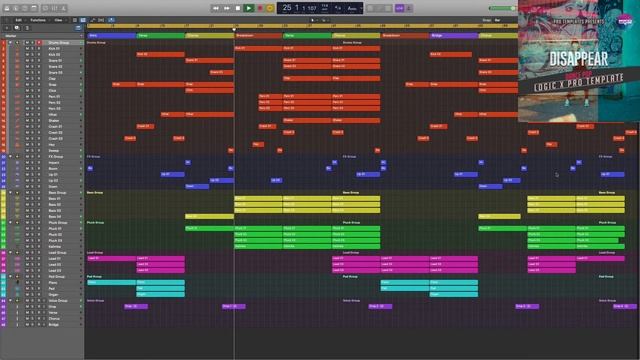Click the red Record button
The image size is (640, 360).
coord(260,8)
